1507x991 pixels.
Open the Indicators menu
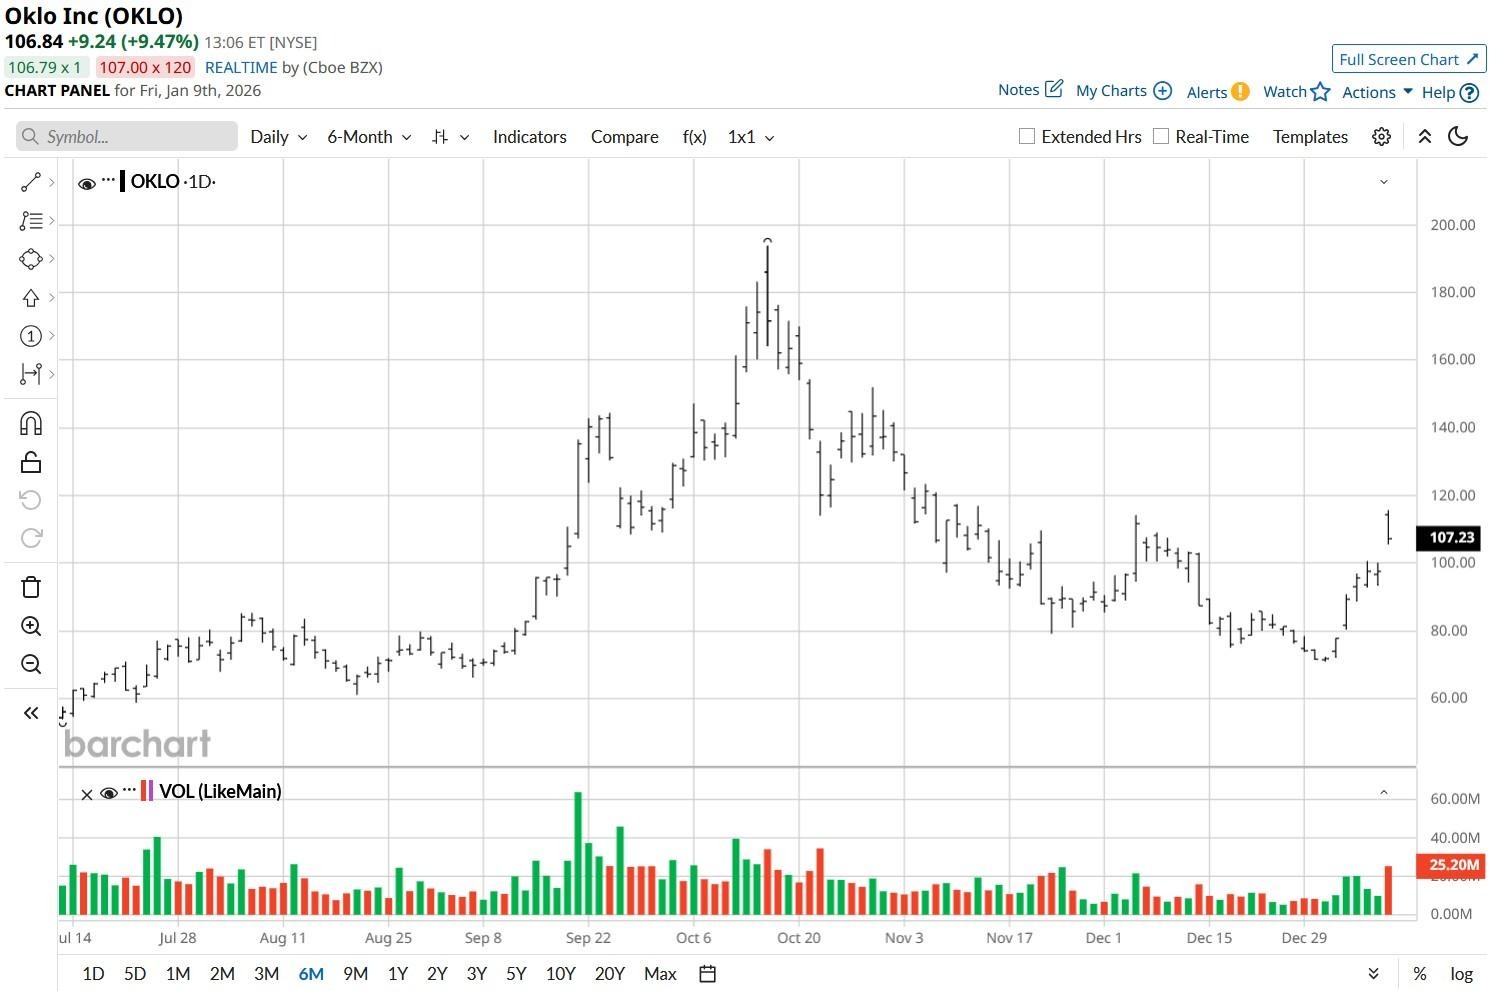530,137
